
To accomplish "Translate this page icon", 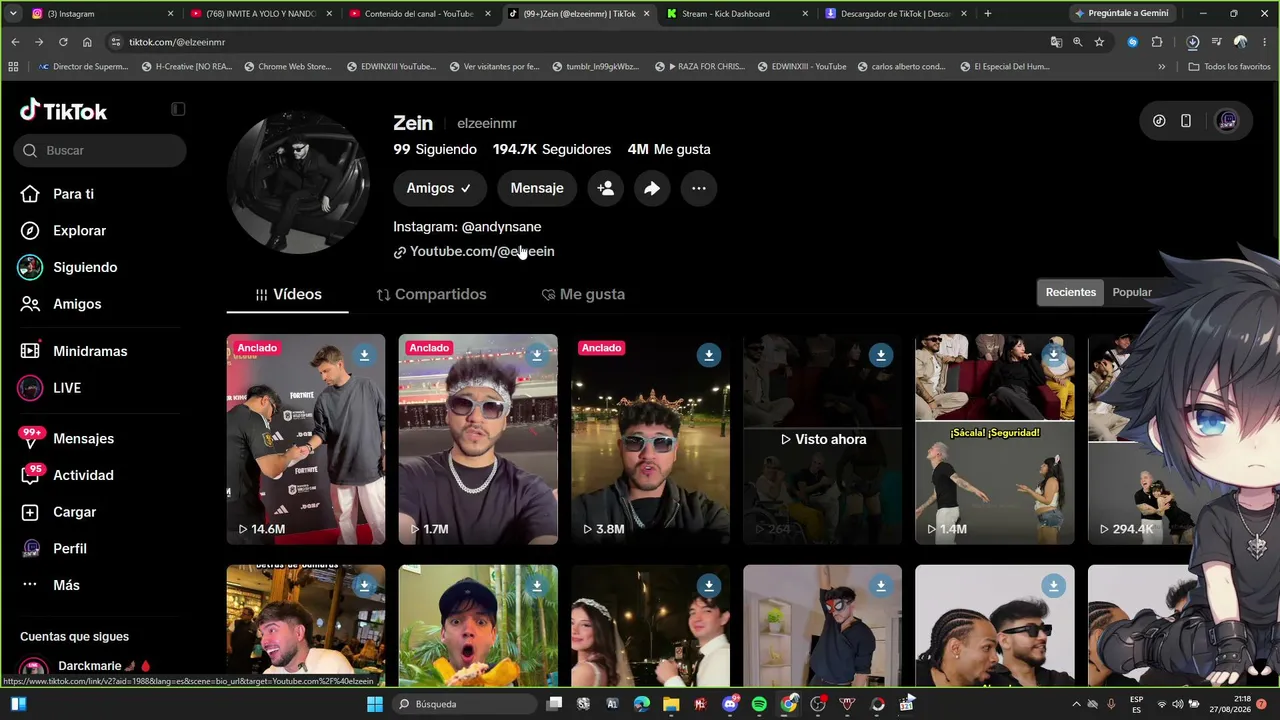I will [x=1056, y=42].
